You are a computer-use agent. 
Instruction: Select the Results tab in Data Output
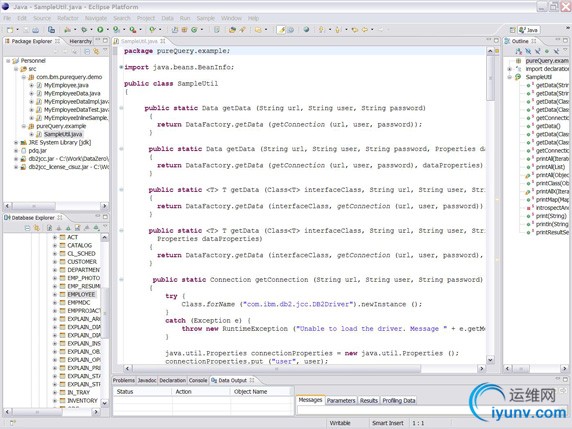(x=369, y=400)
